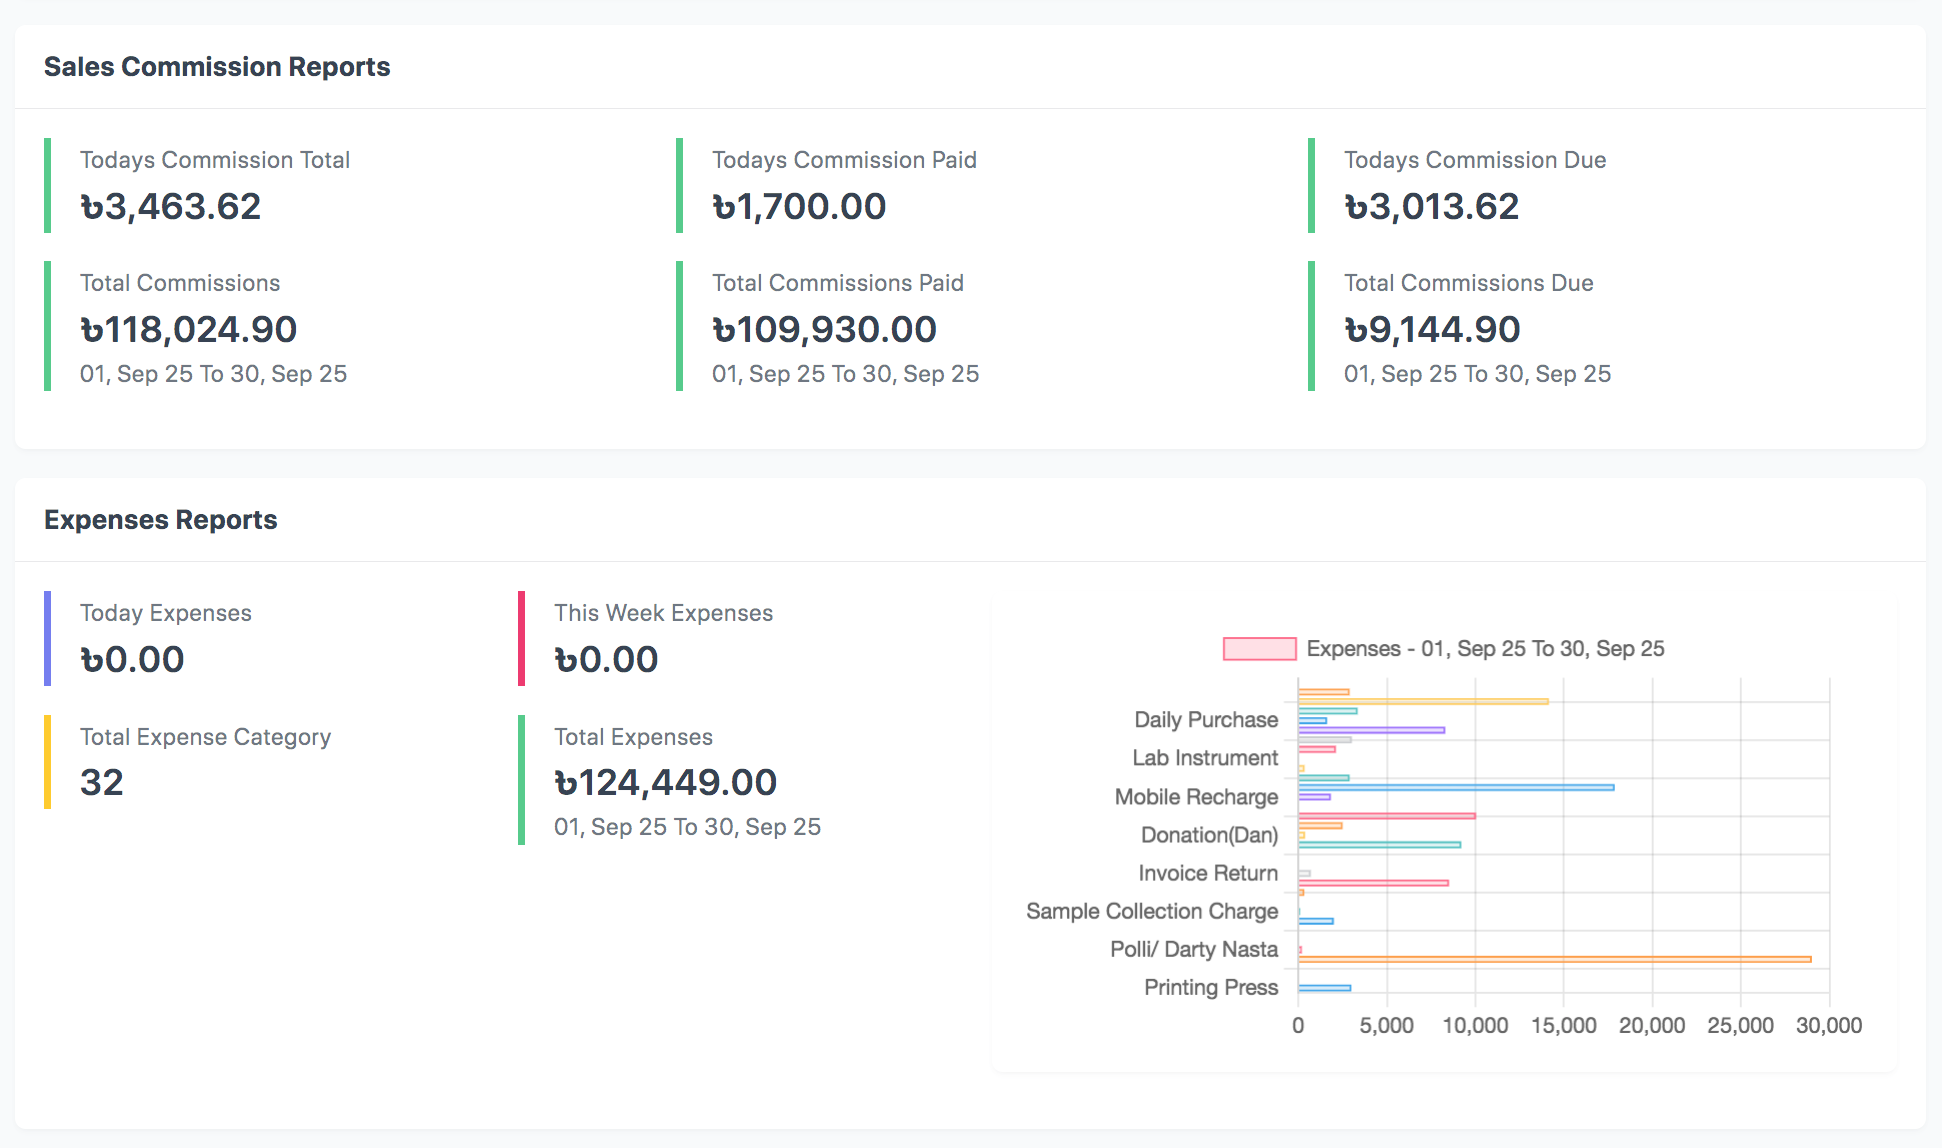This screenshot has width=1942, height=1148.
Task: Click the long blue bar beside Mobile Recharge
Action: coord(1455,787)
